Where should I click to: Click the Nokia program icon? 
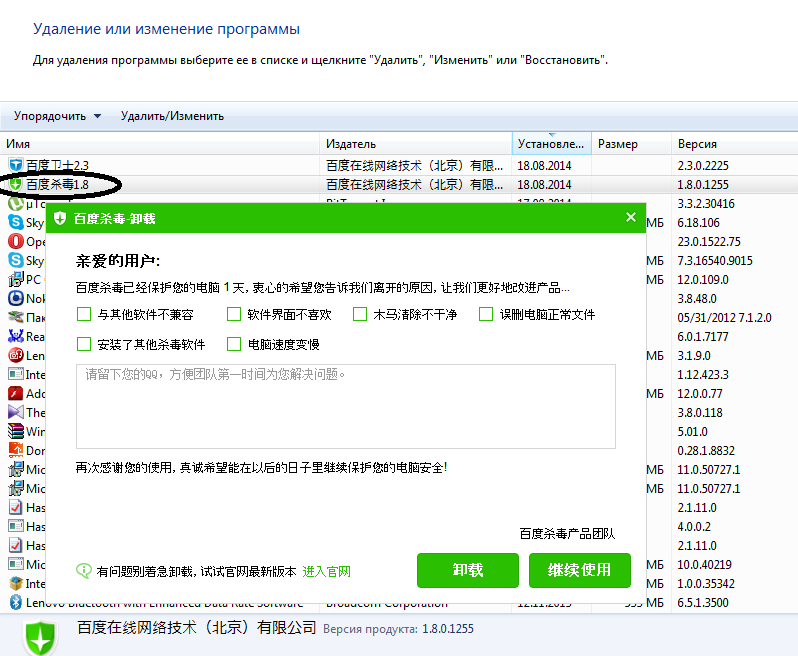point(16,298)
